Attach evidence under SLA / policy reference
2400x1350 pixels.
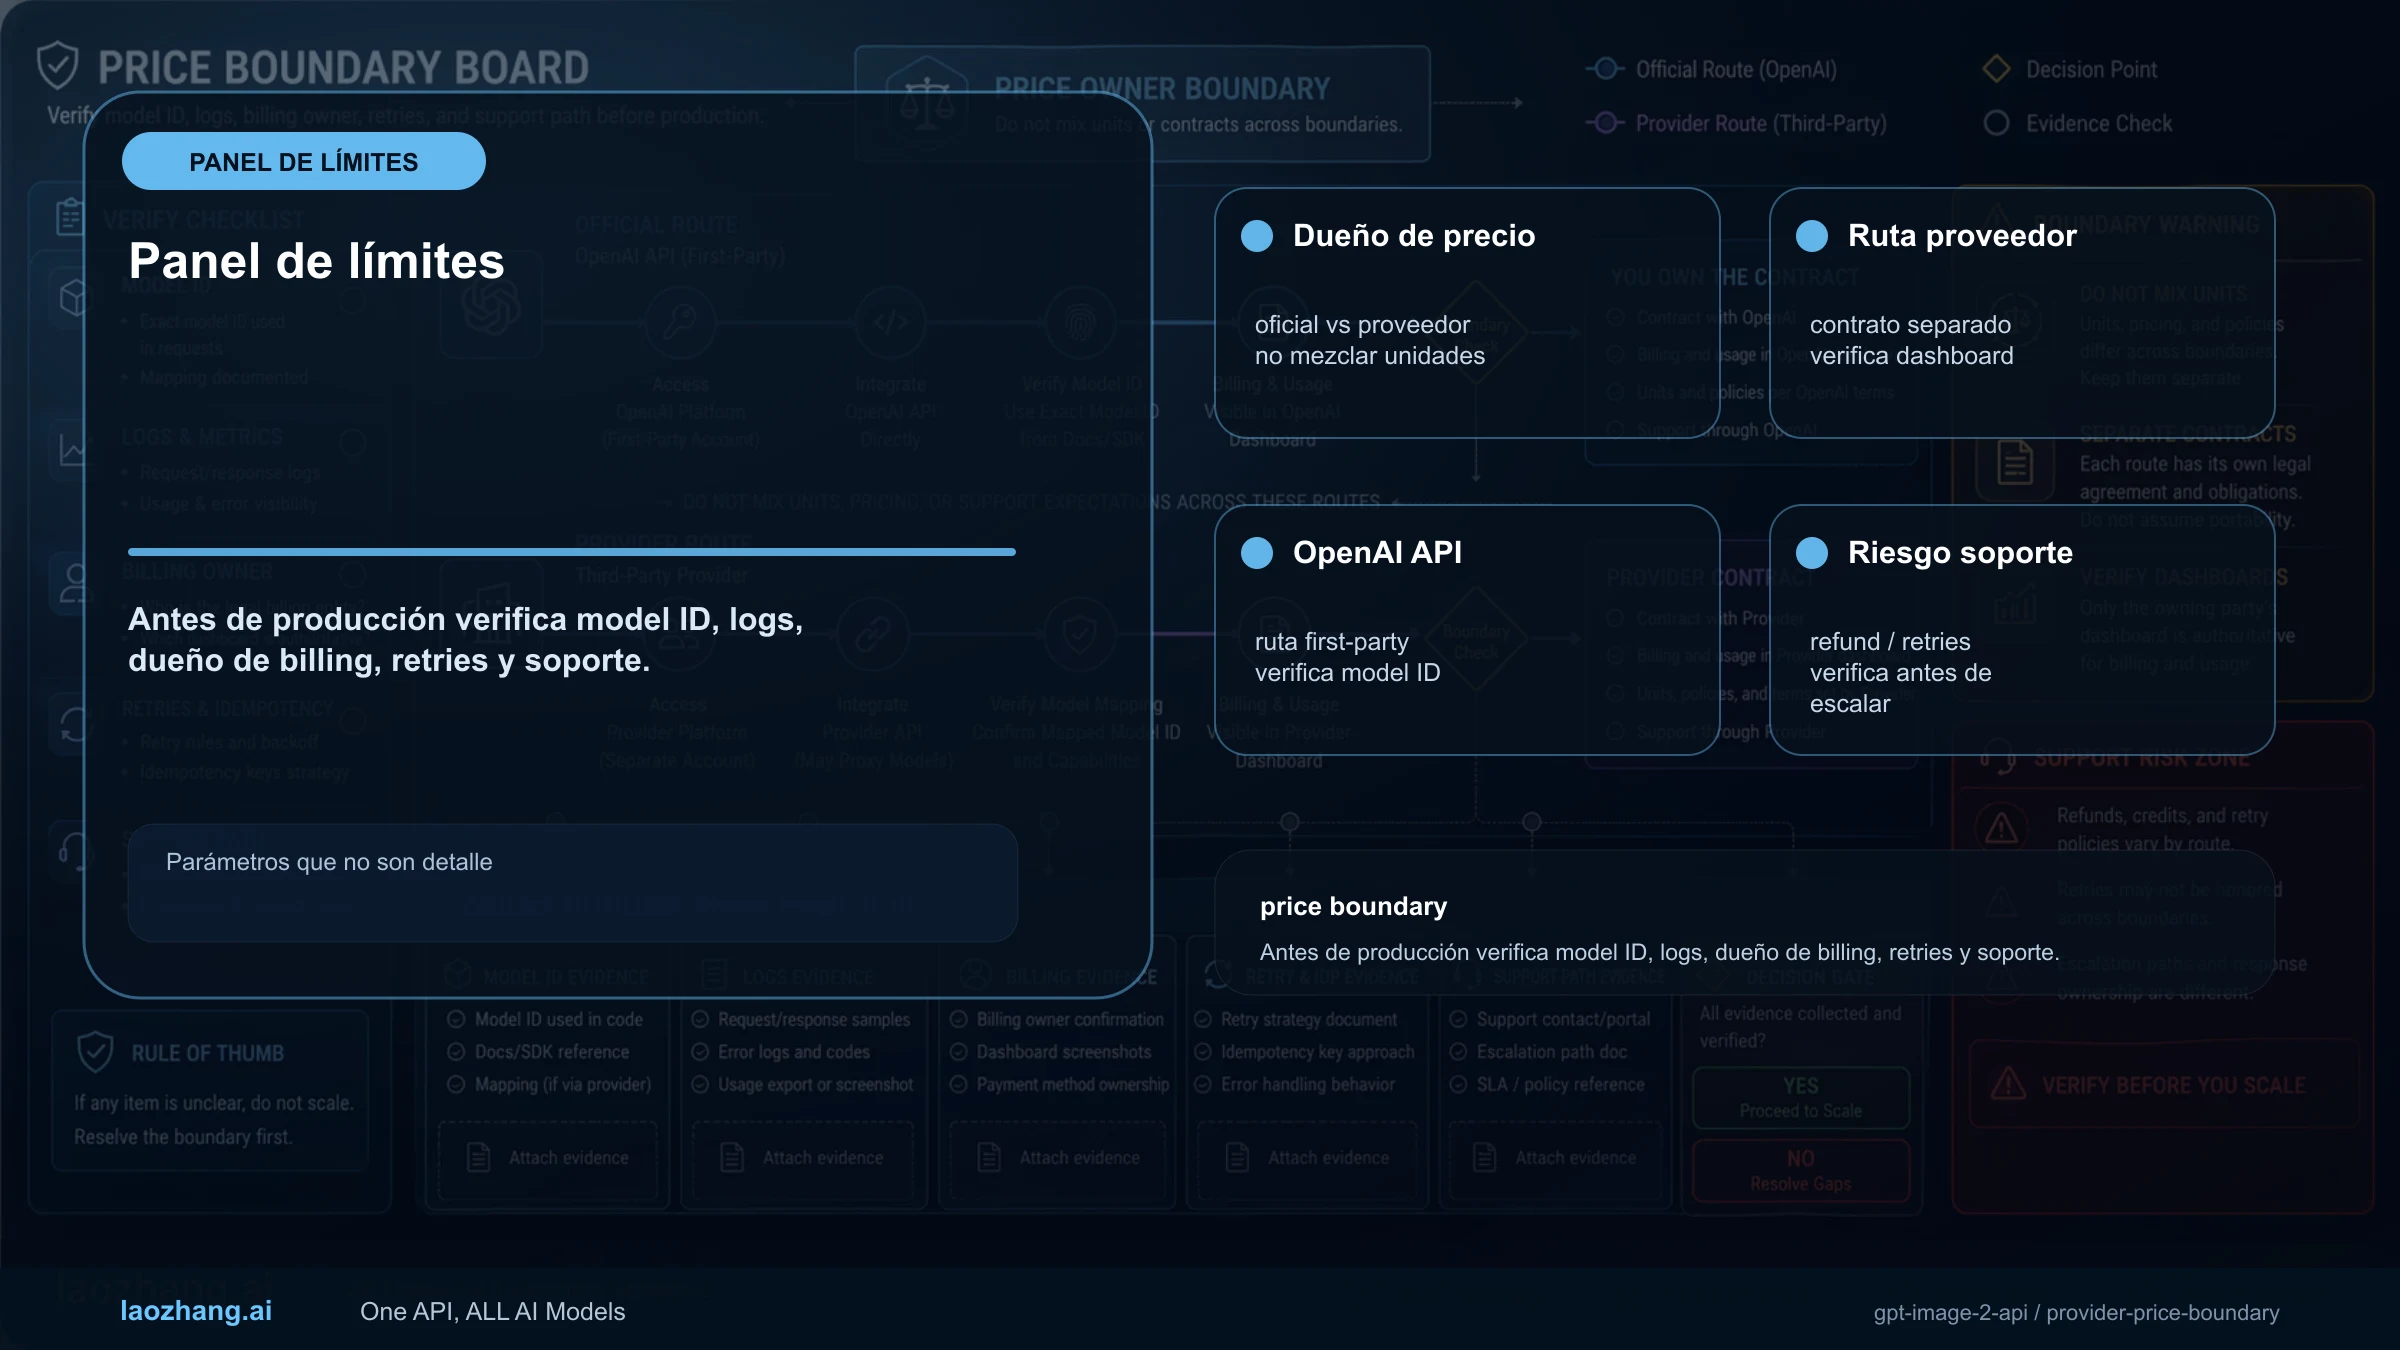[x=1555, y=1158]
